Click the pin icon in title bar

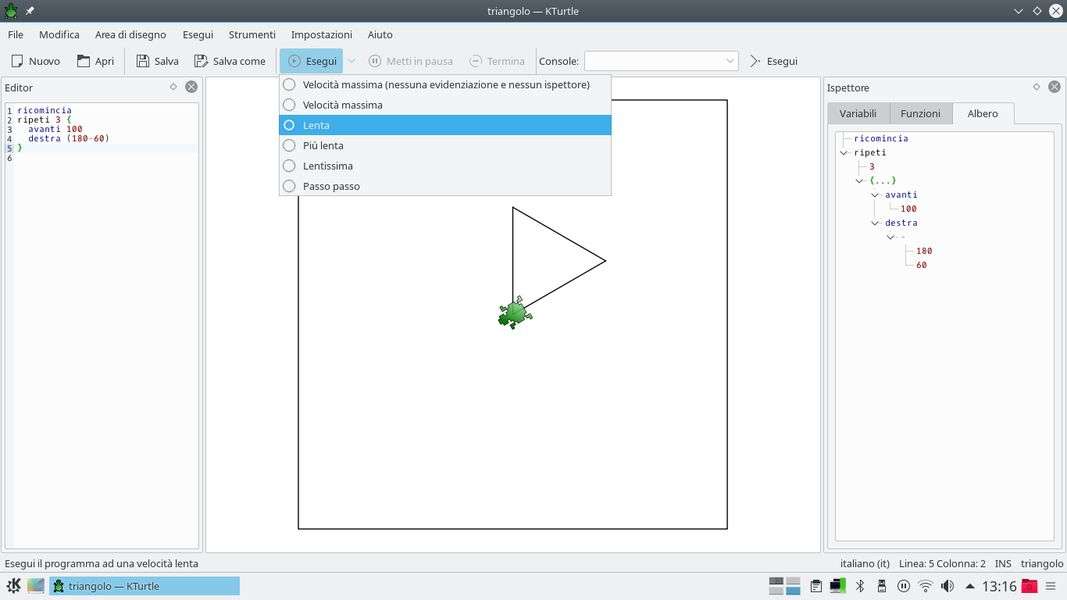tap(30, 11)
